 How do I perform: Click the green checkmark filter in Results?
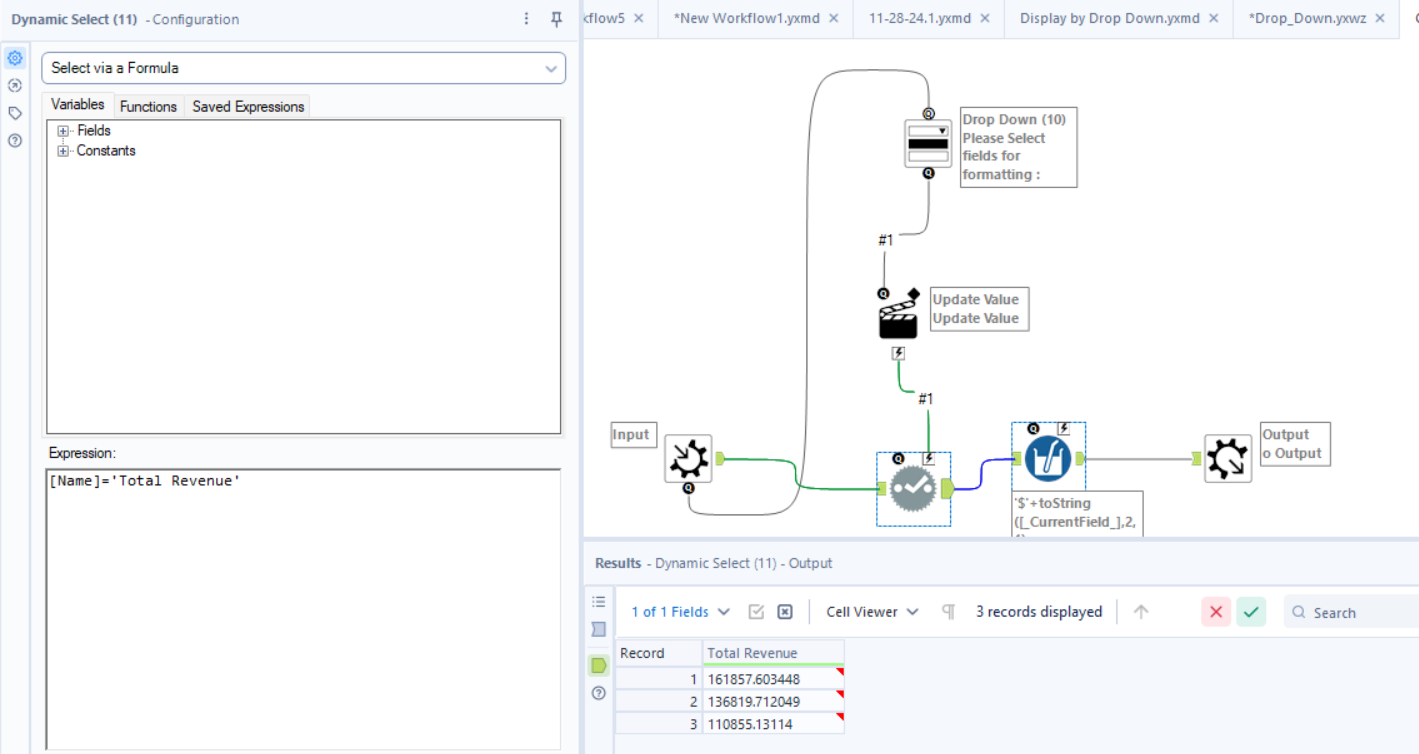[1251, 611]
